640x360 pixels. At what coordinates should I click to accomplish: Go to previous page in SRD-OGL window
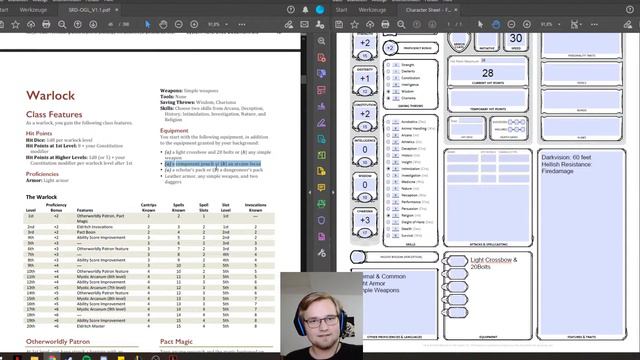click(78, 24)
